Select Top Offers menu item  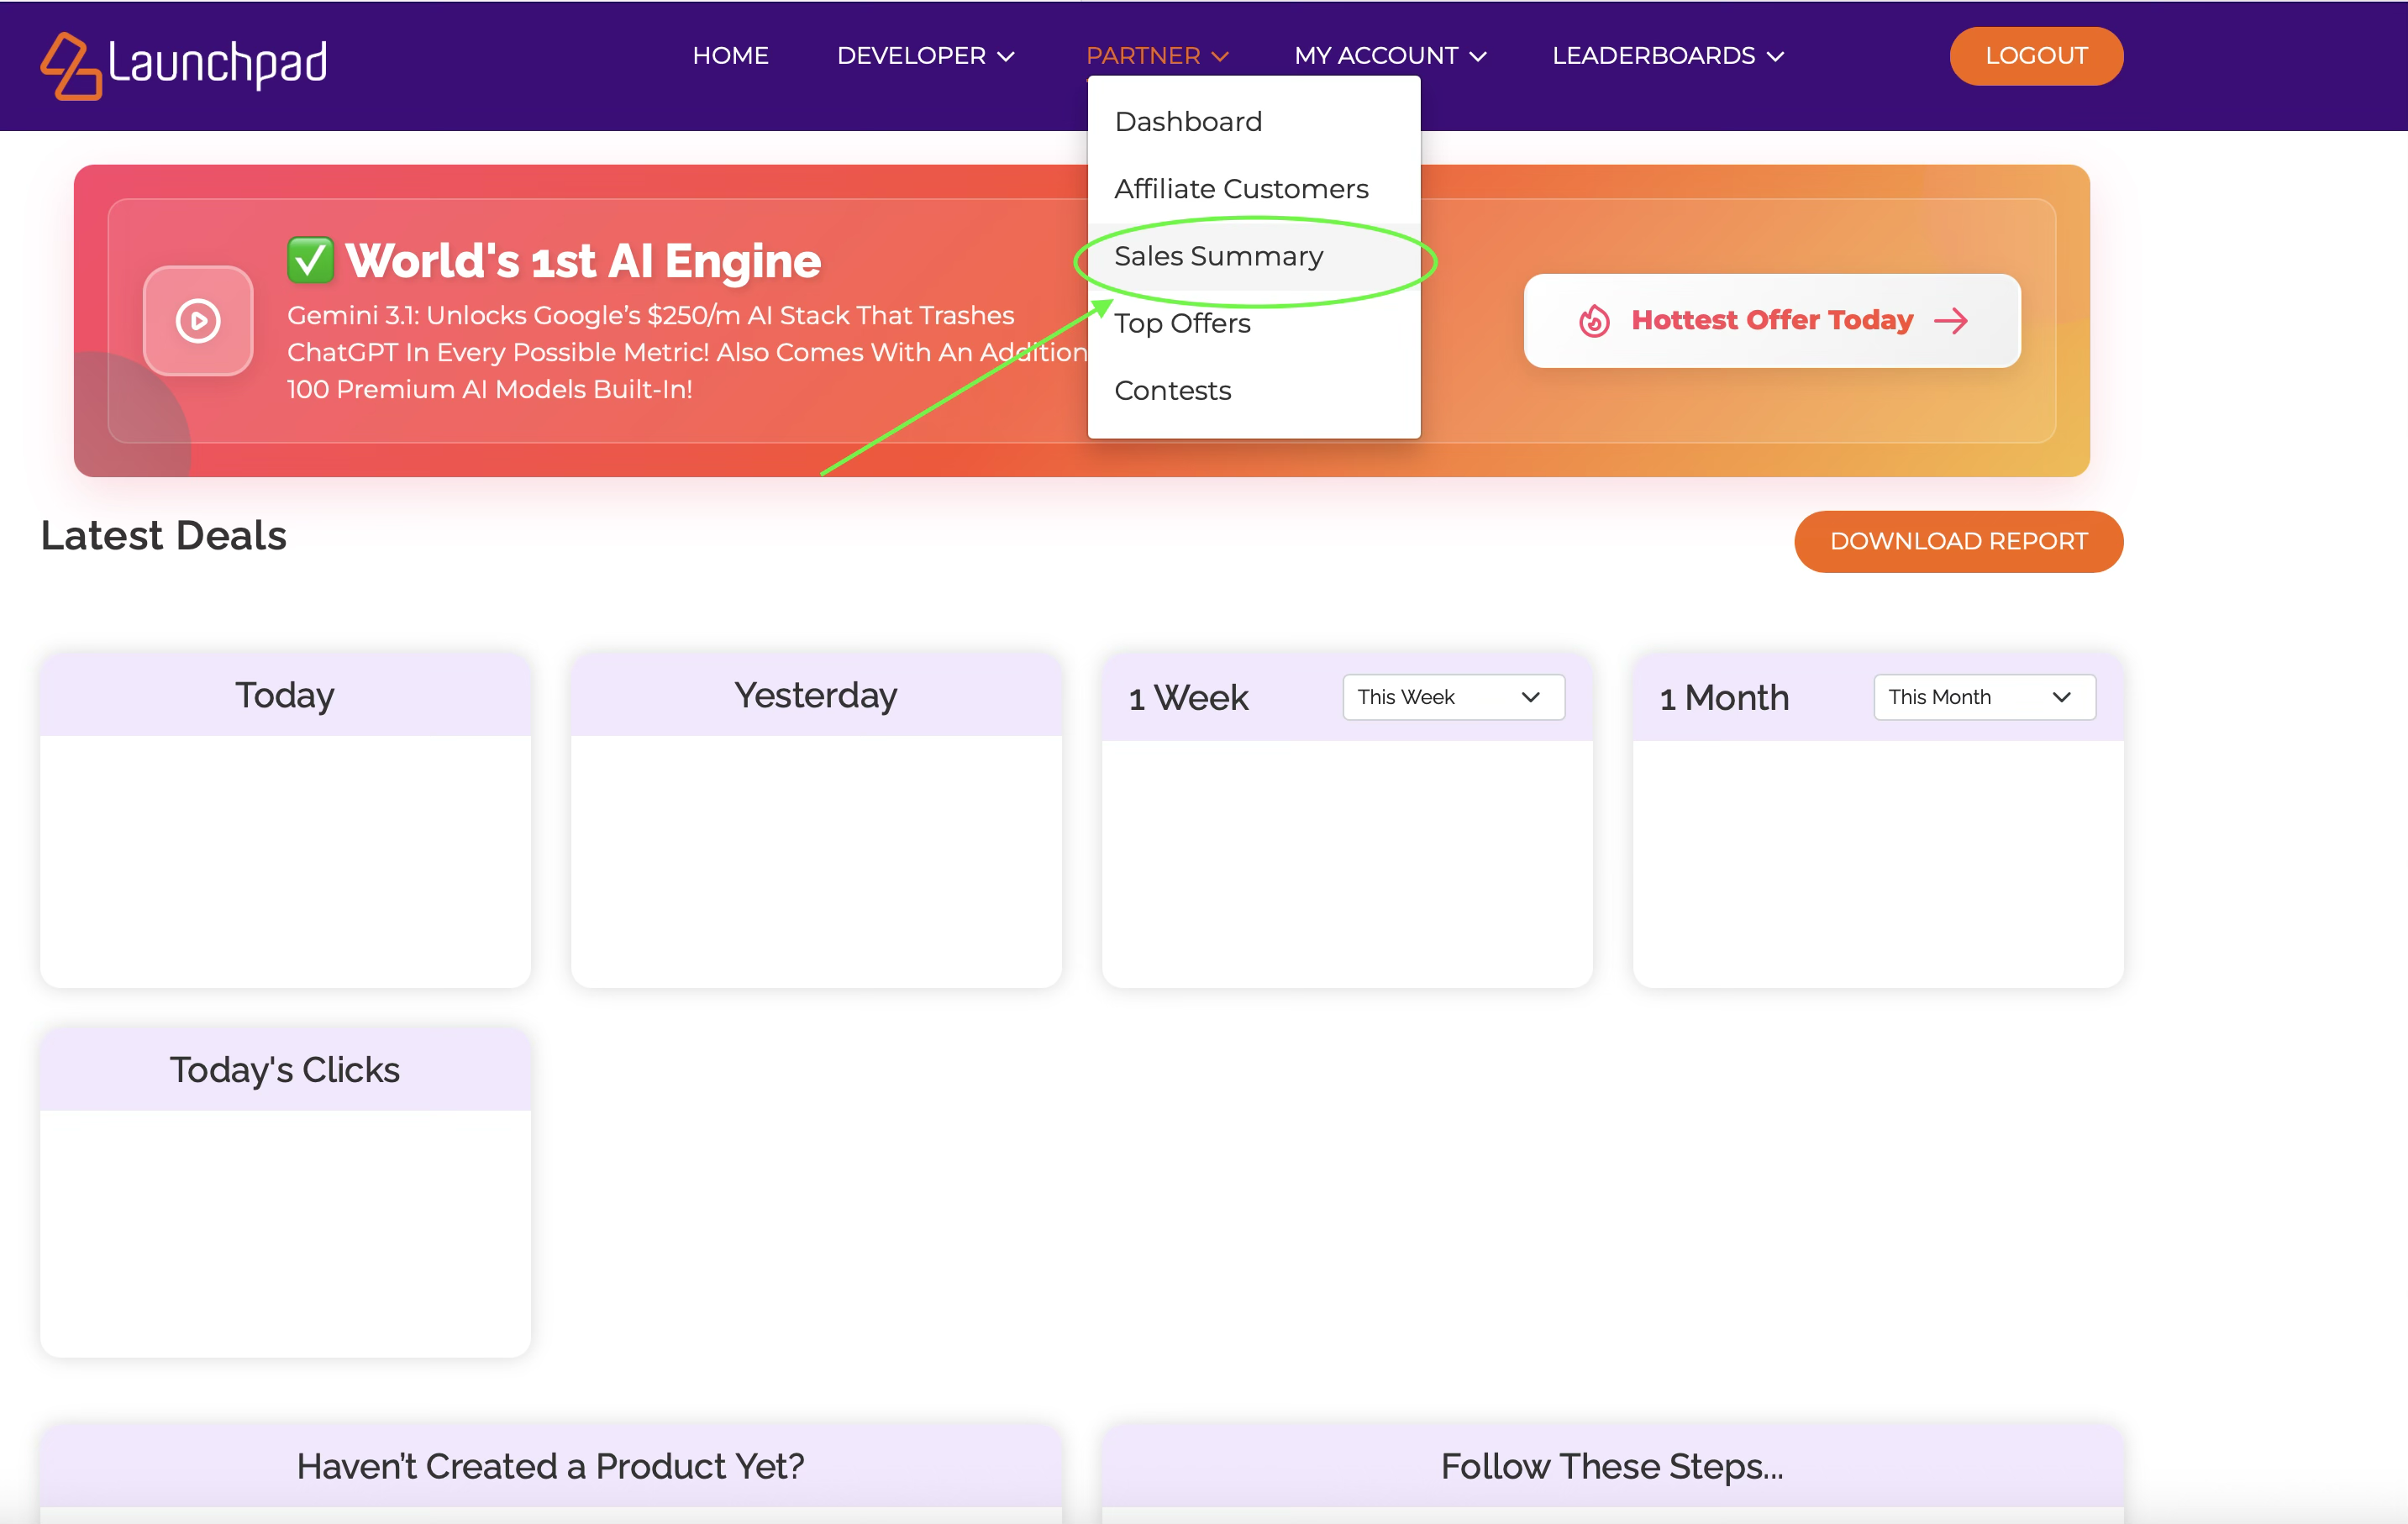coord(1253,323)
